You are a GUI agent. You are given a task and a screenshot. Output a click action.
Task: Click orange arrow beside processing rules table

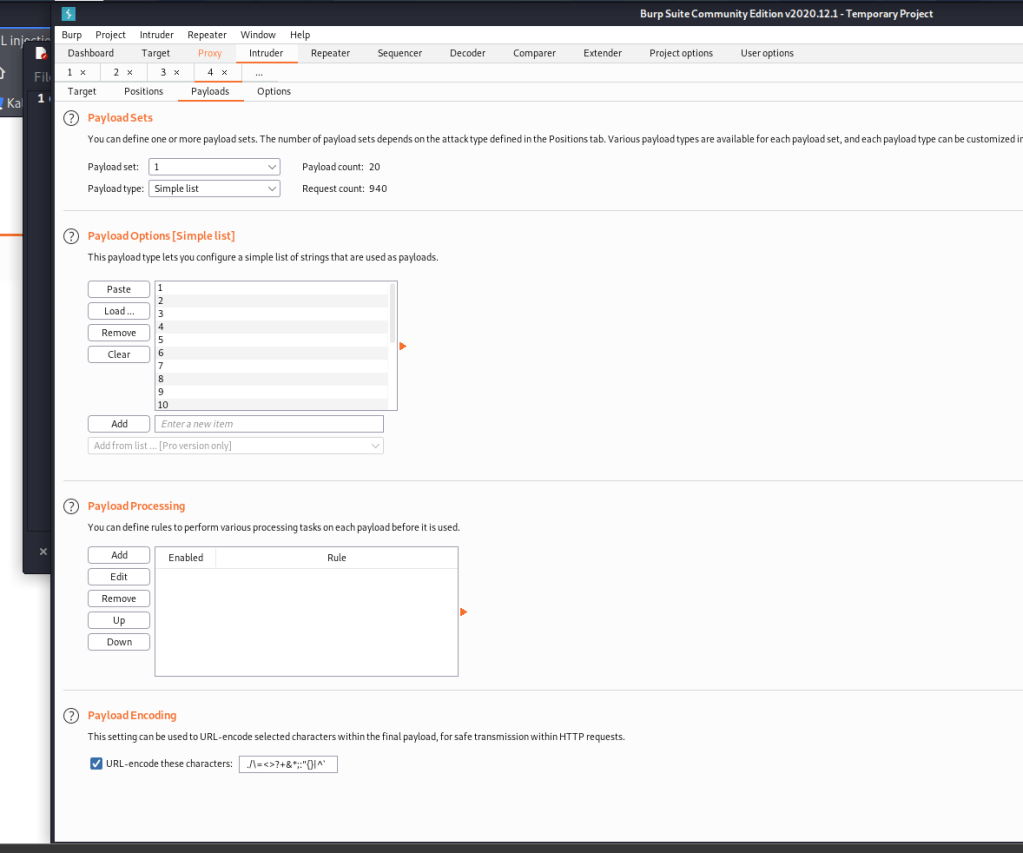tap(464, 612)
